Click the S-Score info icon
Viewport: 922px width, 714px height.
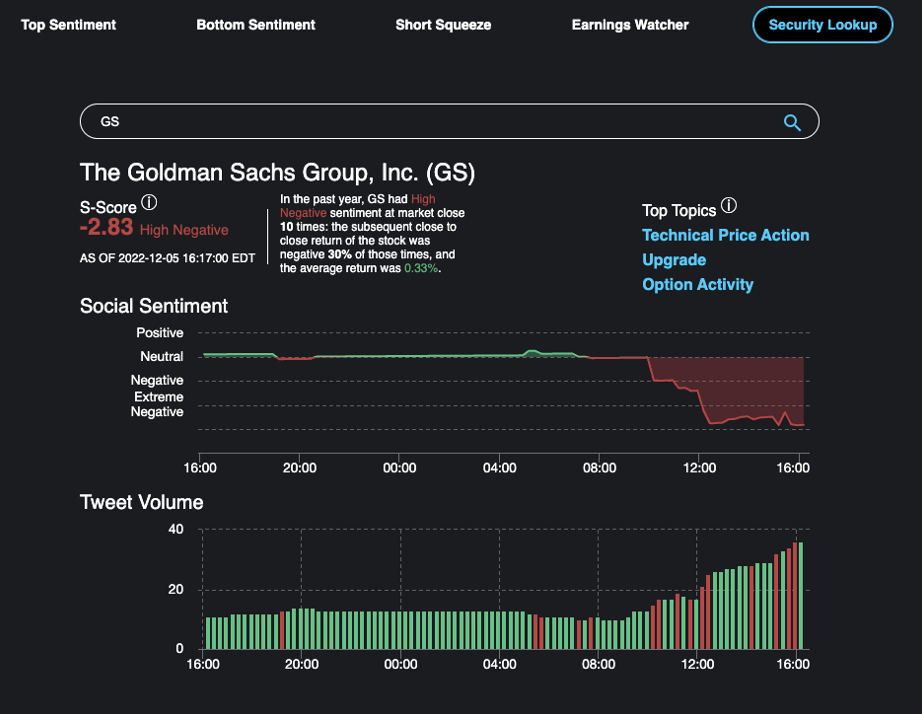[x=149, y=203]
